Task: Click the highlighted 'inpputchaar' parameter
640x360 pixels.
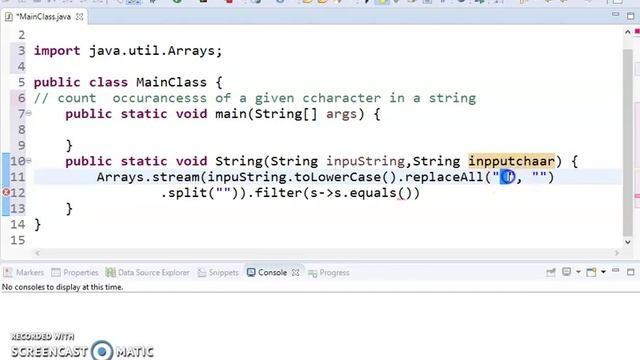Action: 511,161
